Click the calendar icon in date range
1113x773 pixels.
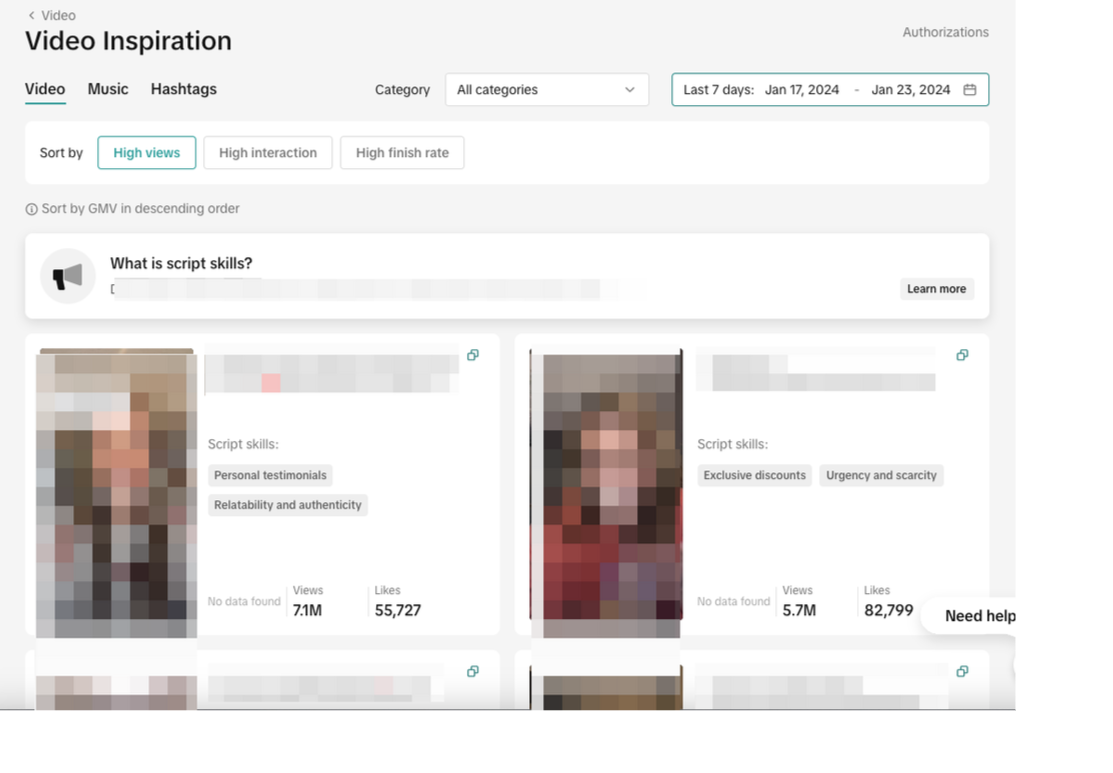click(969, 90)
